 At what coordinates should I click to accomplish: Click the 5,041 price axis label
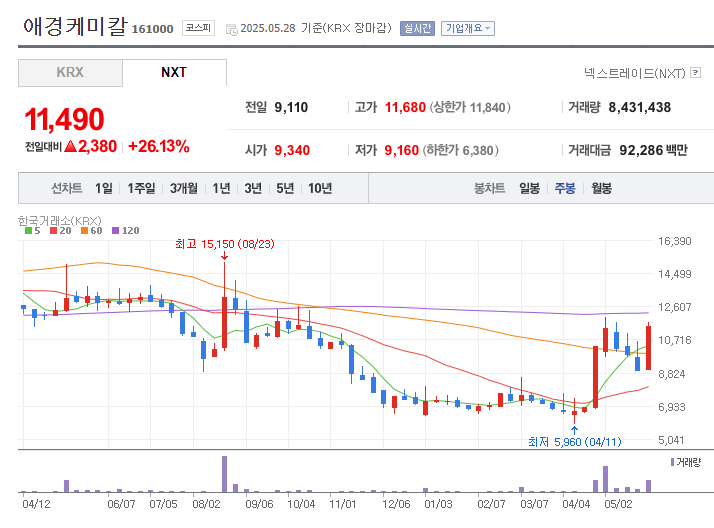coord(671,440)
